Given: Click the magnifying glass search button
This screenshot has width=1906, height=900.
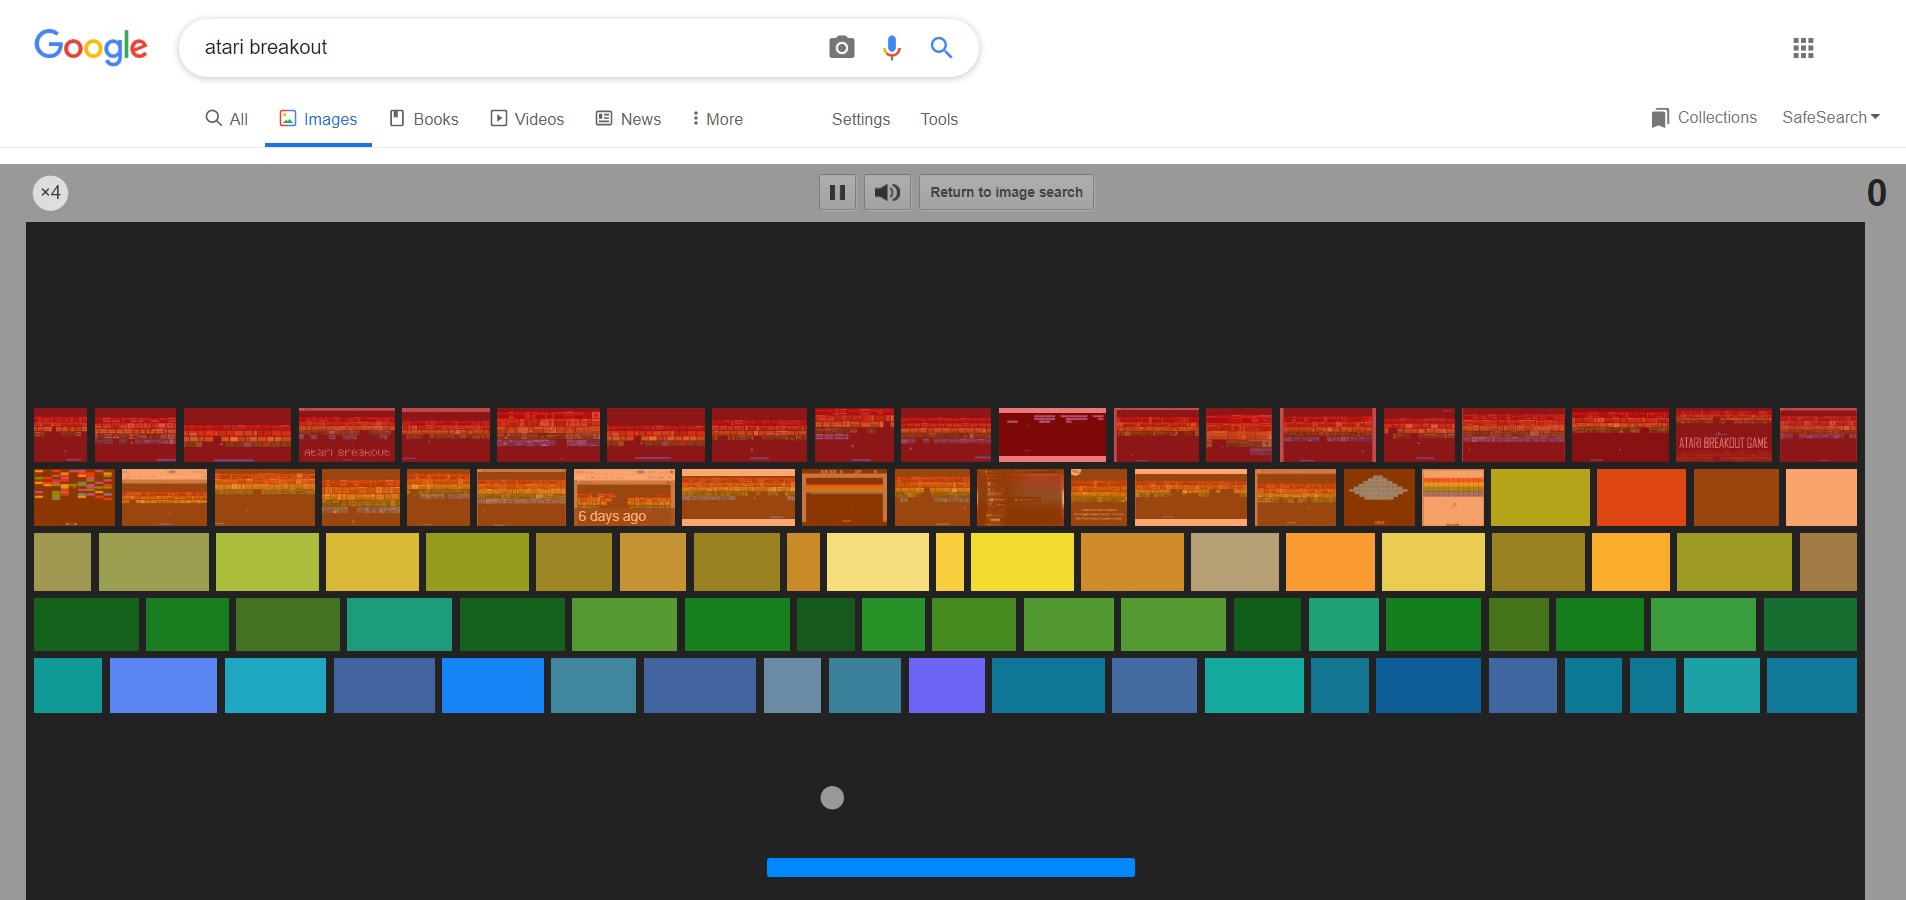Looking at the screenshot, I should click(941, 47).
